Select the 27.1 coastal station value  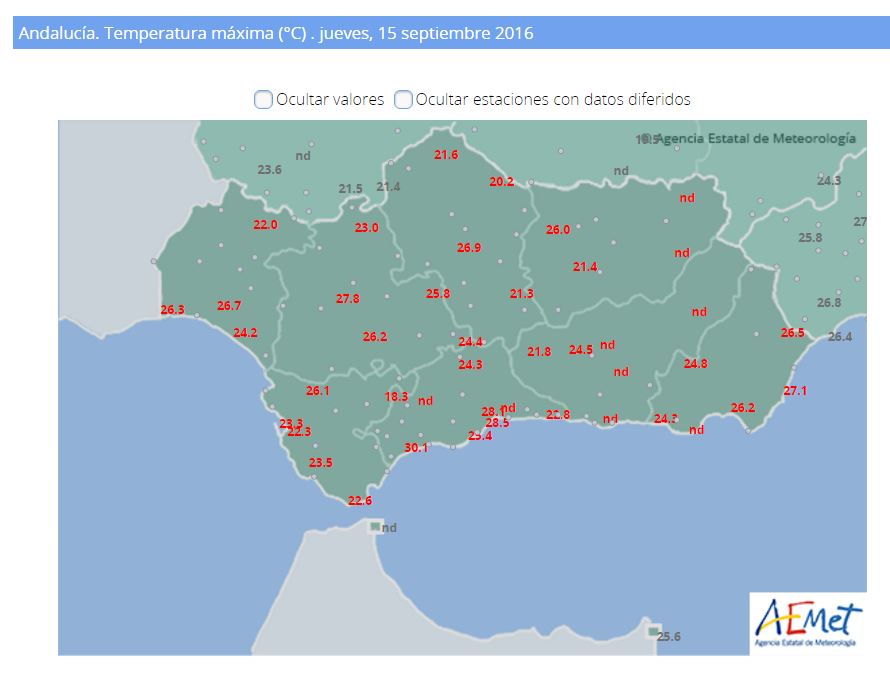[795, 391]
